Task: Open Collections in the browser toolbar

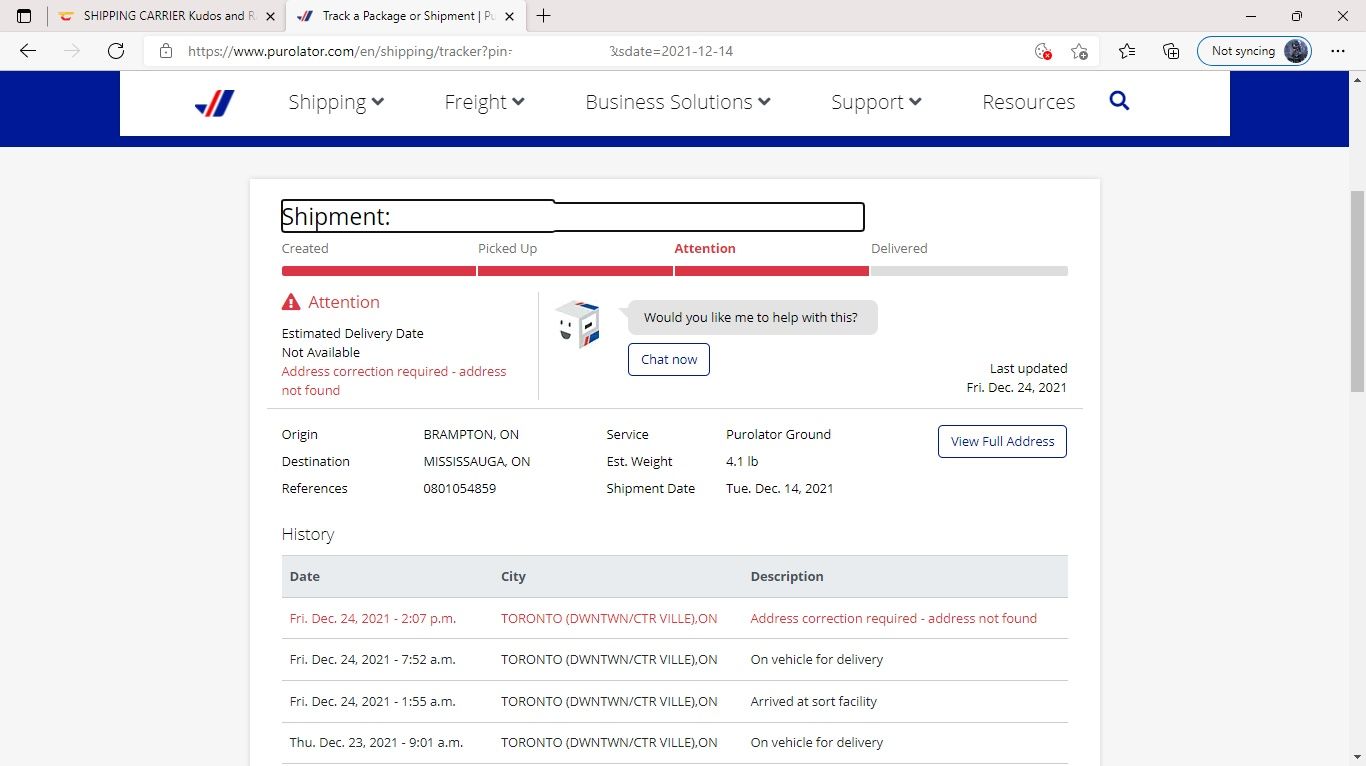Action: (x=1170, y=50)
